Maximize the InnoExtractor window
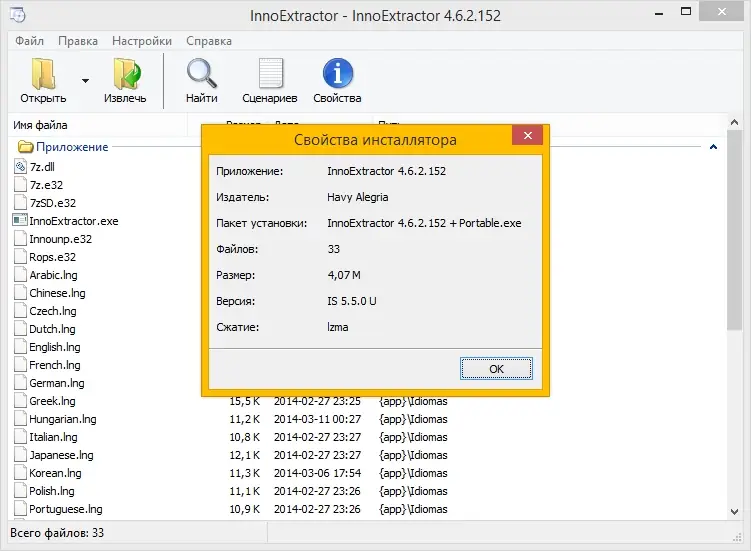The height and width of the screenshot is (551, 751). tap(686, 12)
